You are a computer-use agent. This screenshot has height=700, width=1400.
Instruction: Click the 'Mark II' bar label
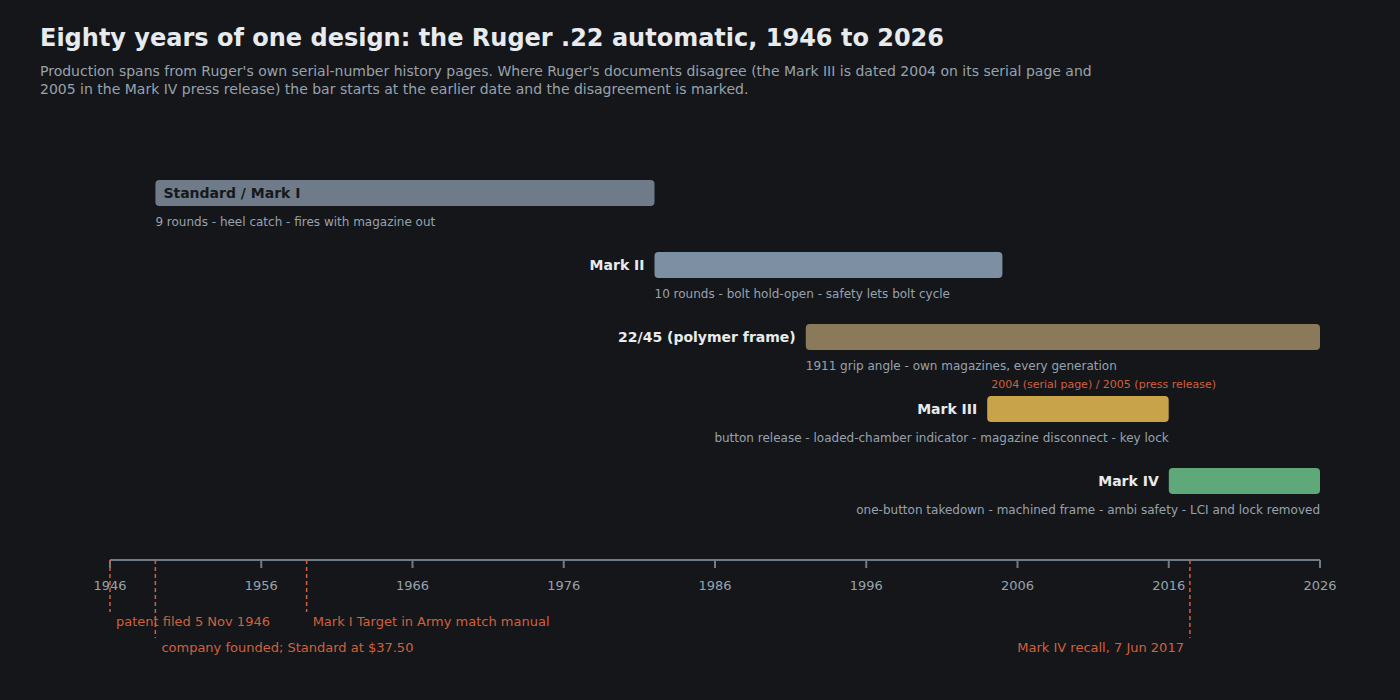617,265
